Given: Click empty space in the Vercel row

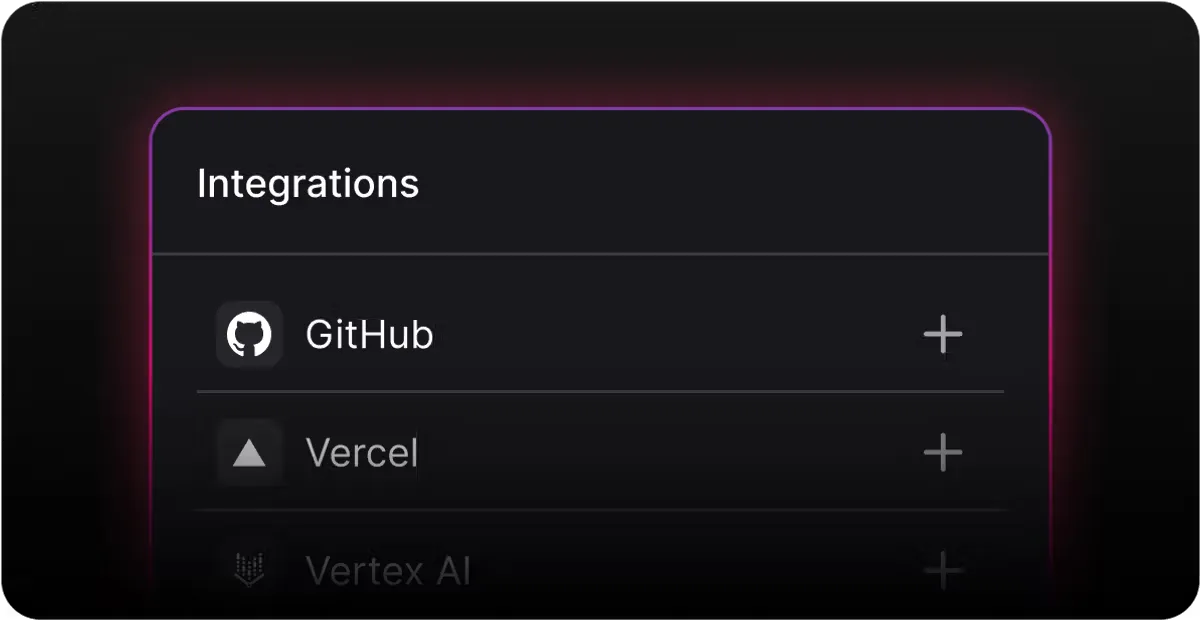Looking at the screenshot, I should coord(670,454).
